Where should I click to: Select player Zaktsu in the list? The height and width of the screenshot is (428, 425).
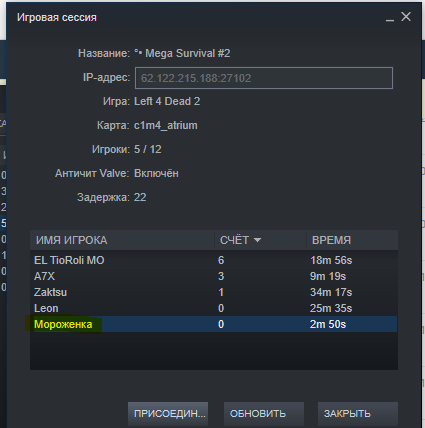pyautogui.click(x=214, y=292)
